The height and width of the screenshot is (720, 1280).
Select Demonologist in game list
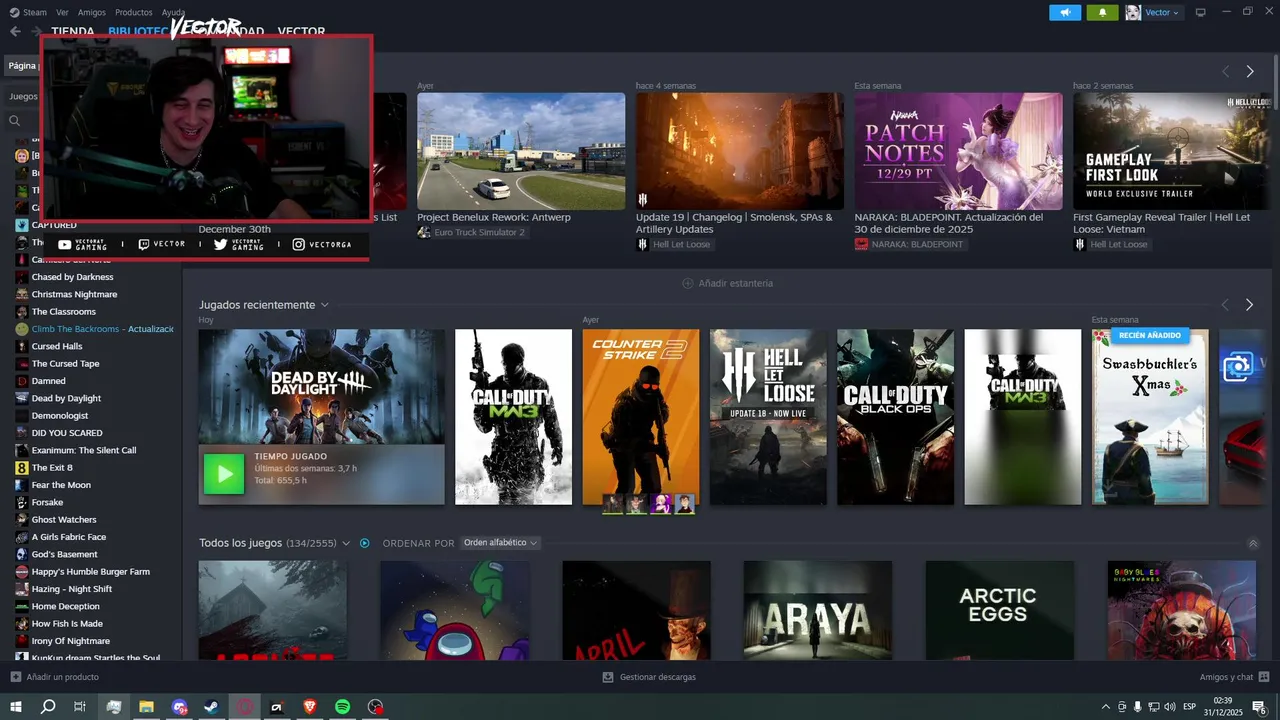coord(60,416)
